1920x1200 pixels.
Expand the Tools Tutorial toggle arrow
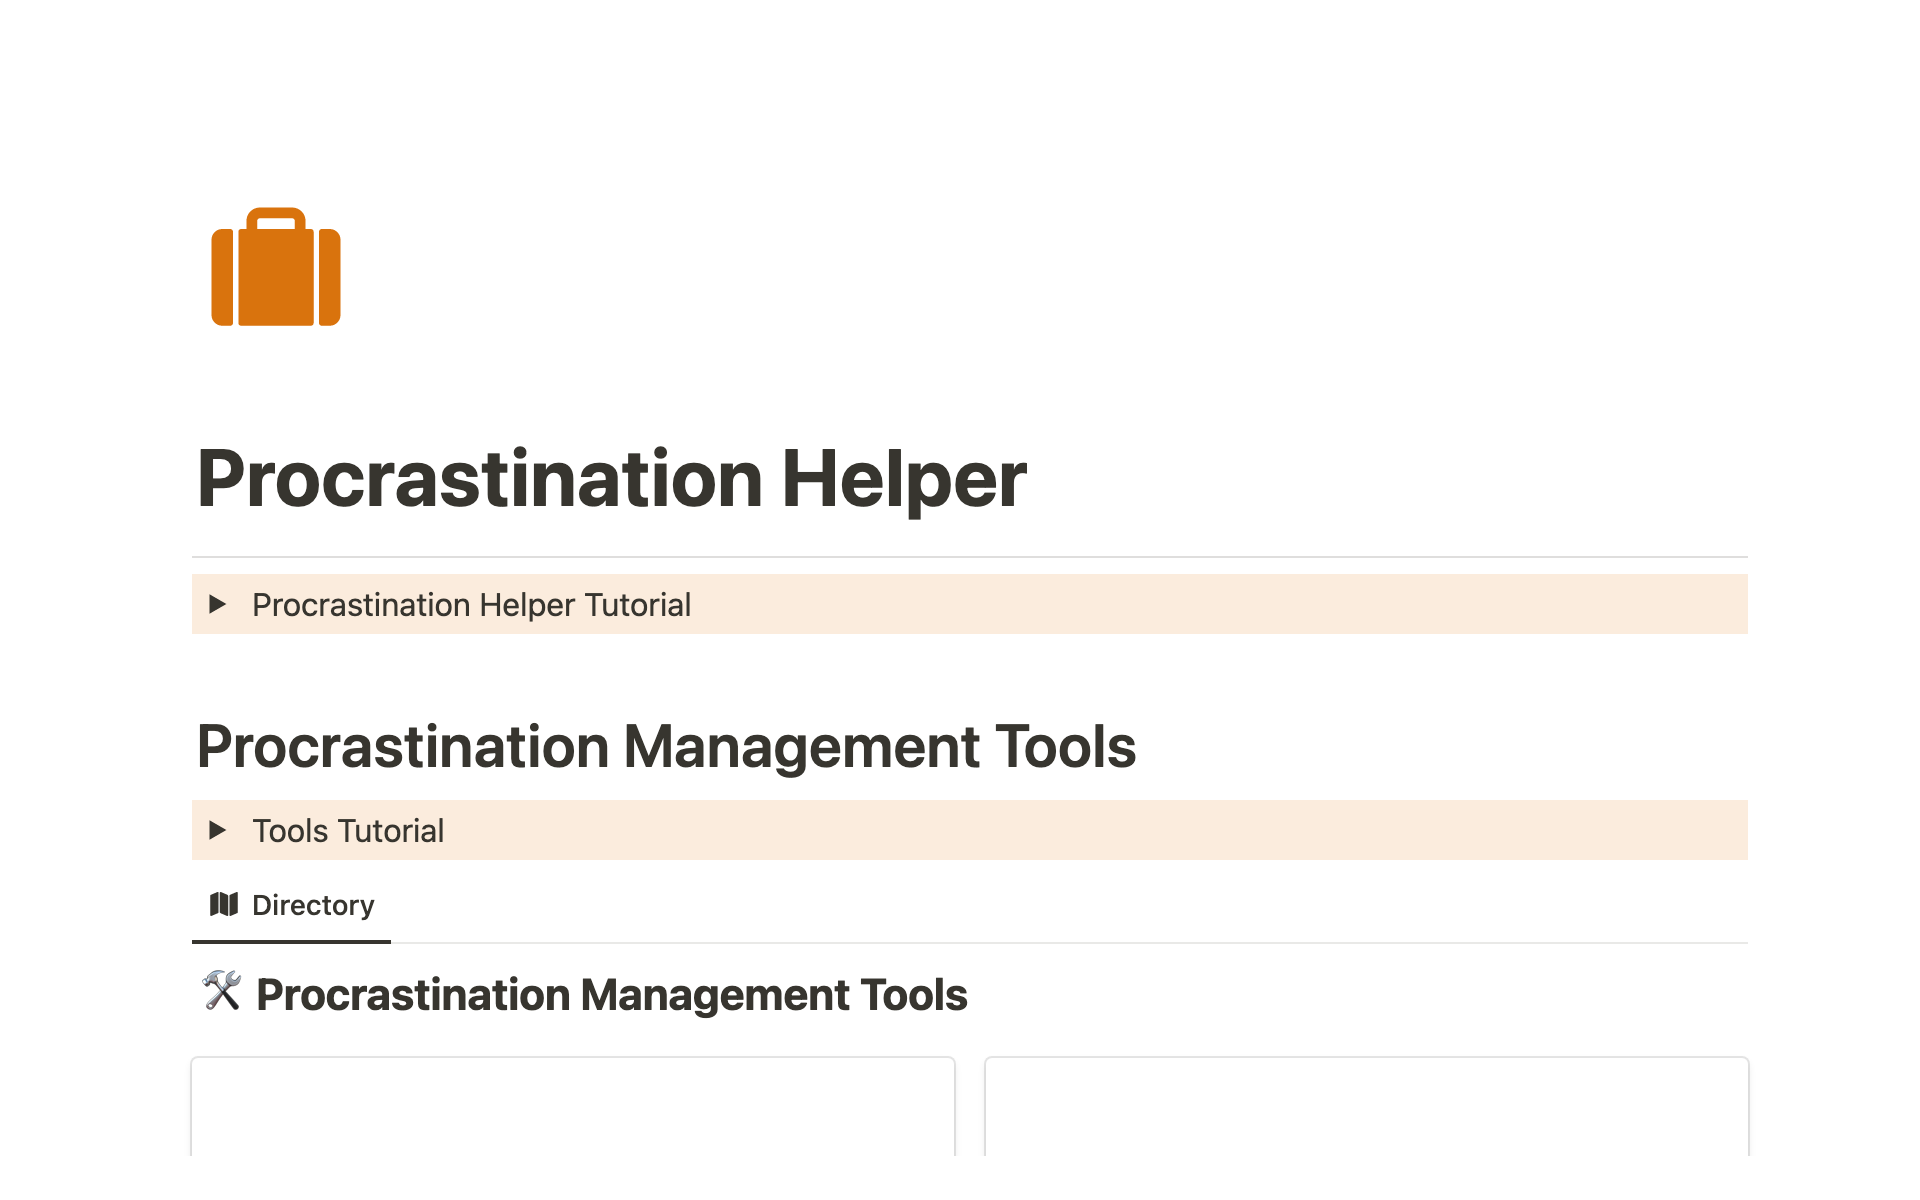pyautogui.click(x=217, y=830)
